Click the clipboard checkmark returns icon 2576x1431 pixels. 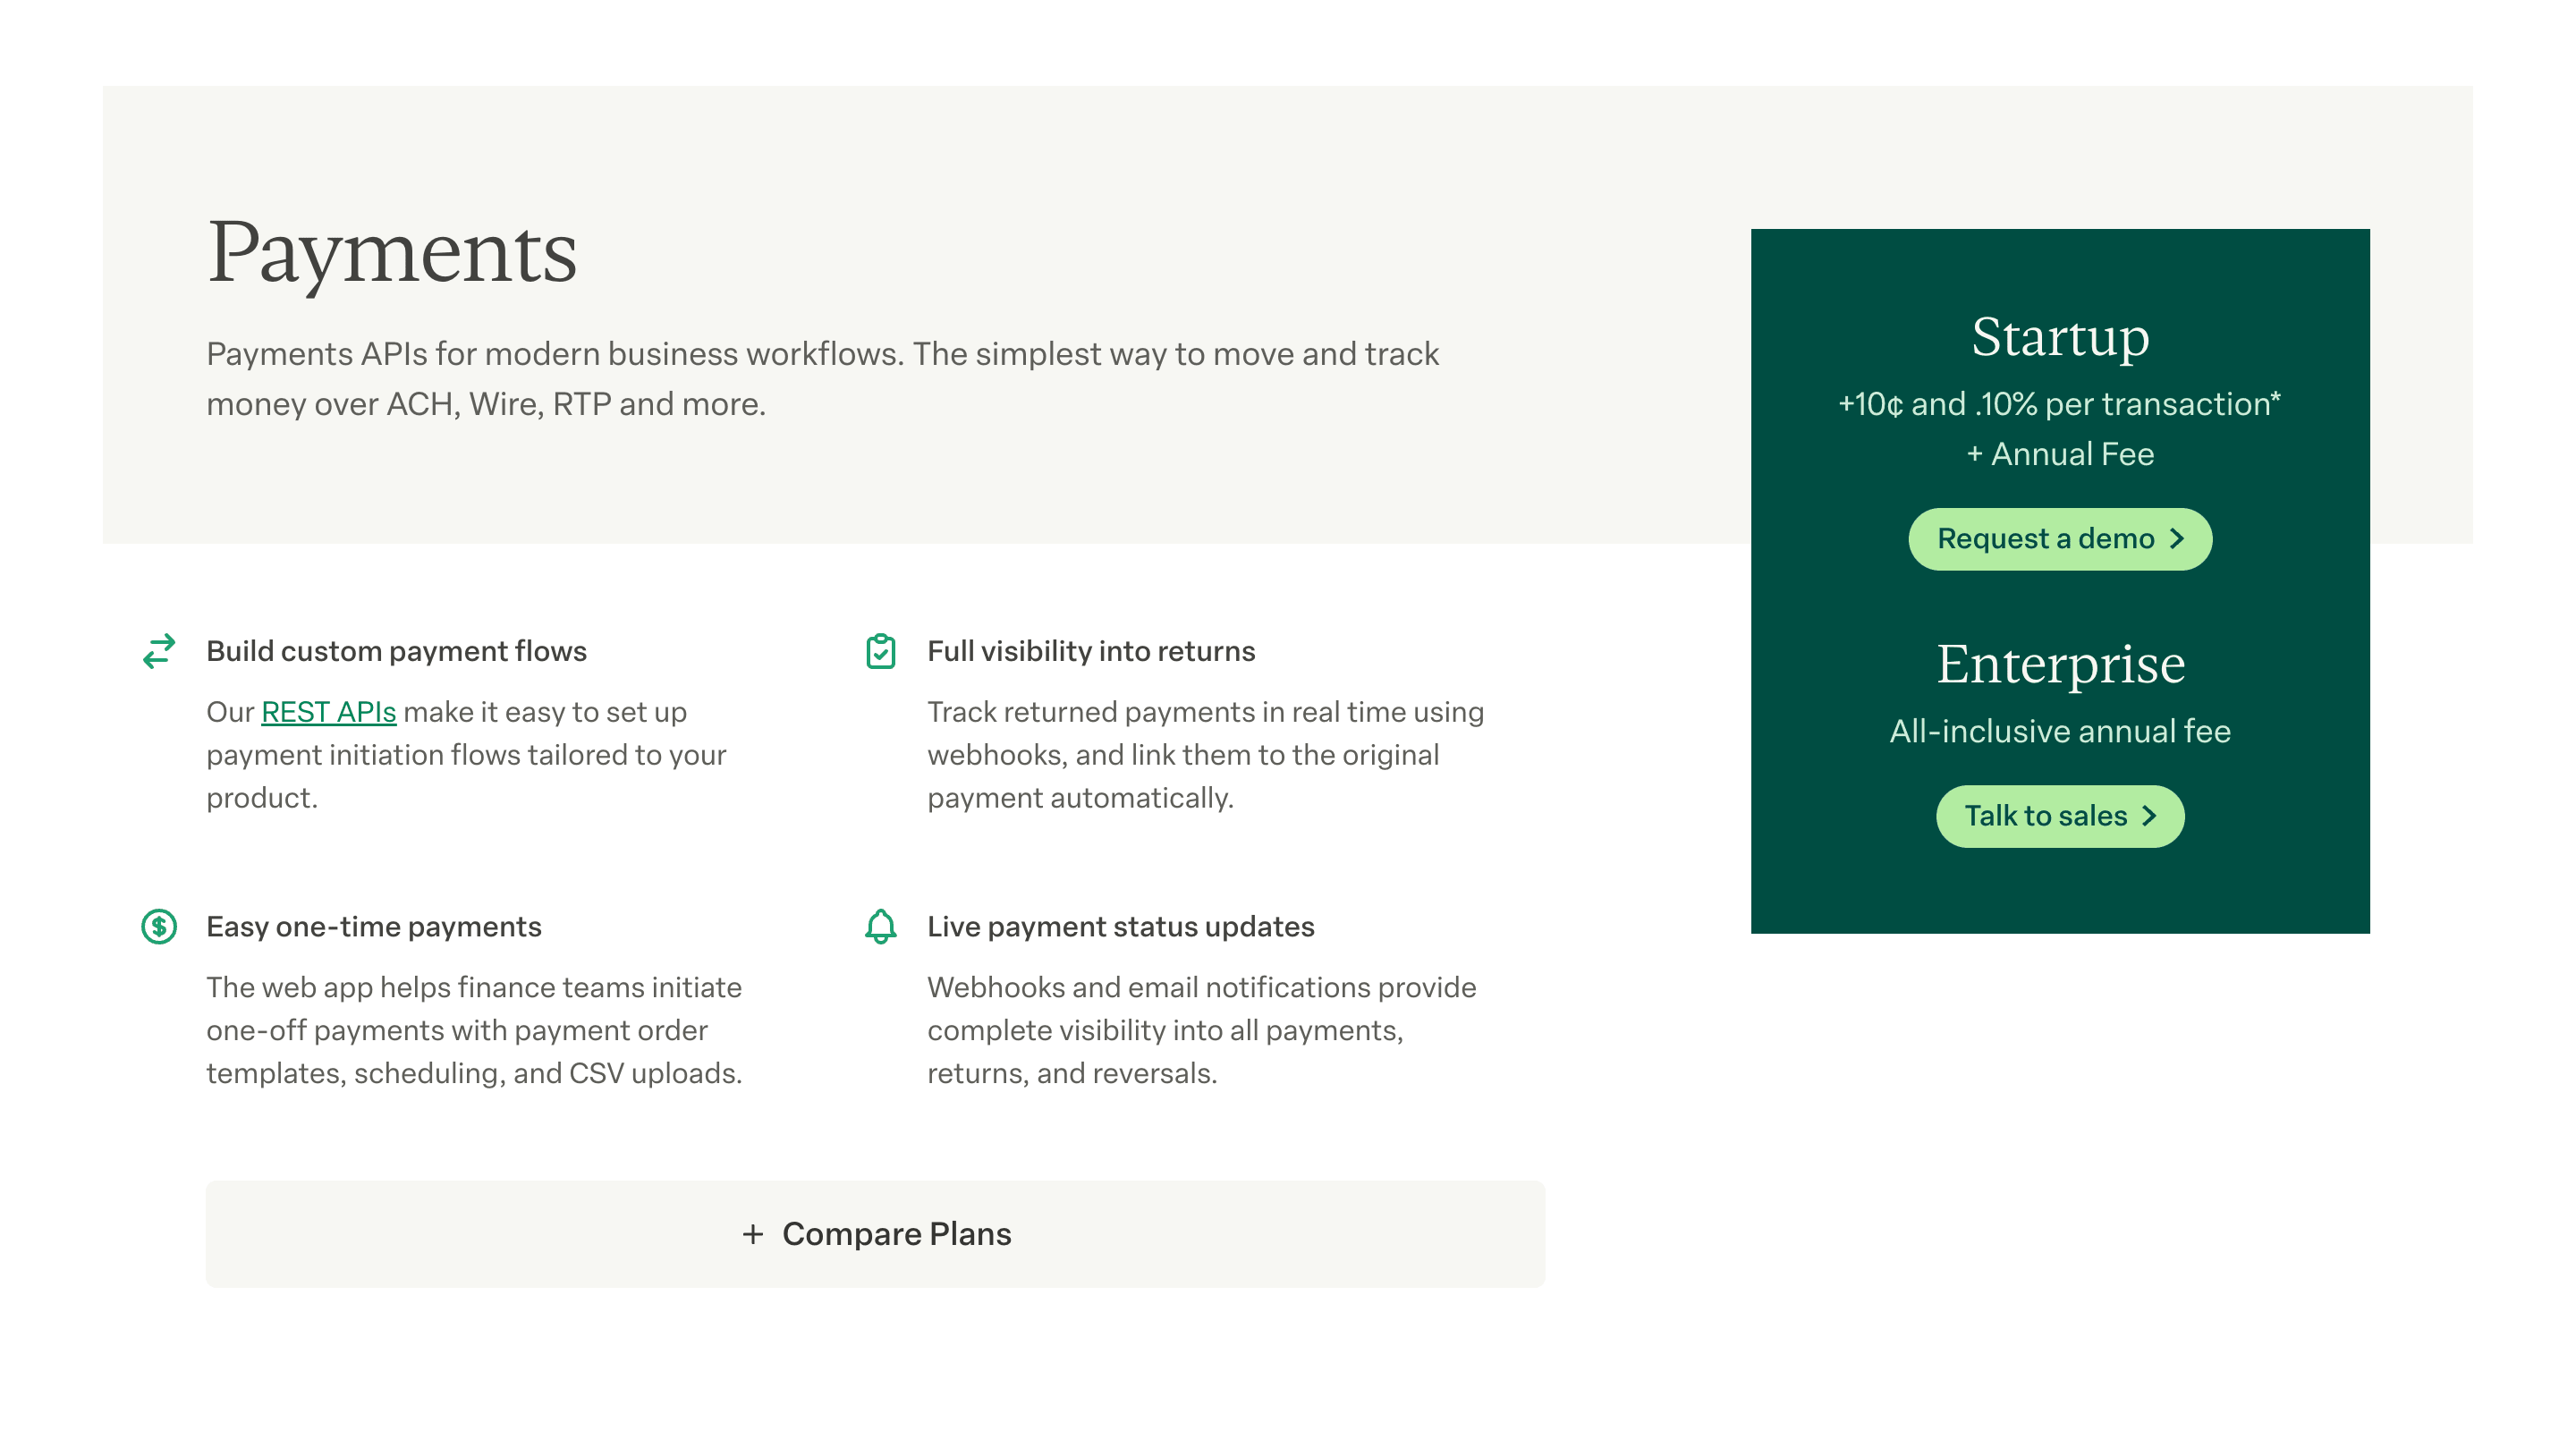880,651
